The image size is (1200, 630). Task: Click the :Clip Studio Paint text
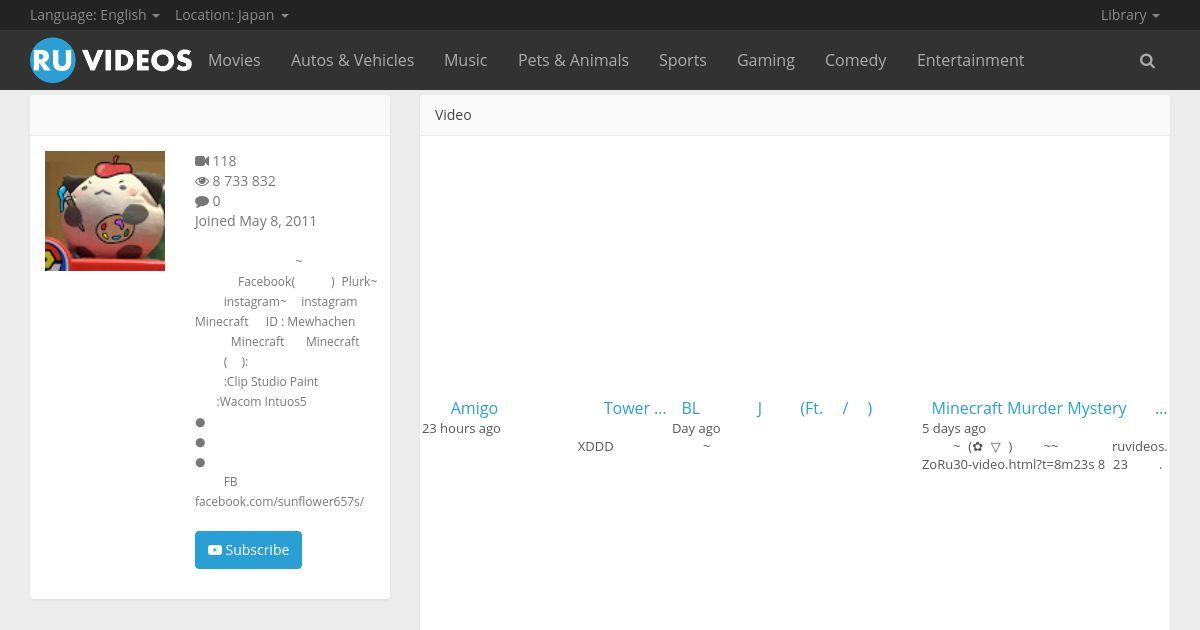pos(271,381)
